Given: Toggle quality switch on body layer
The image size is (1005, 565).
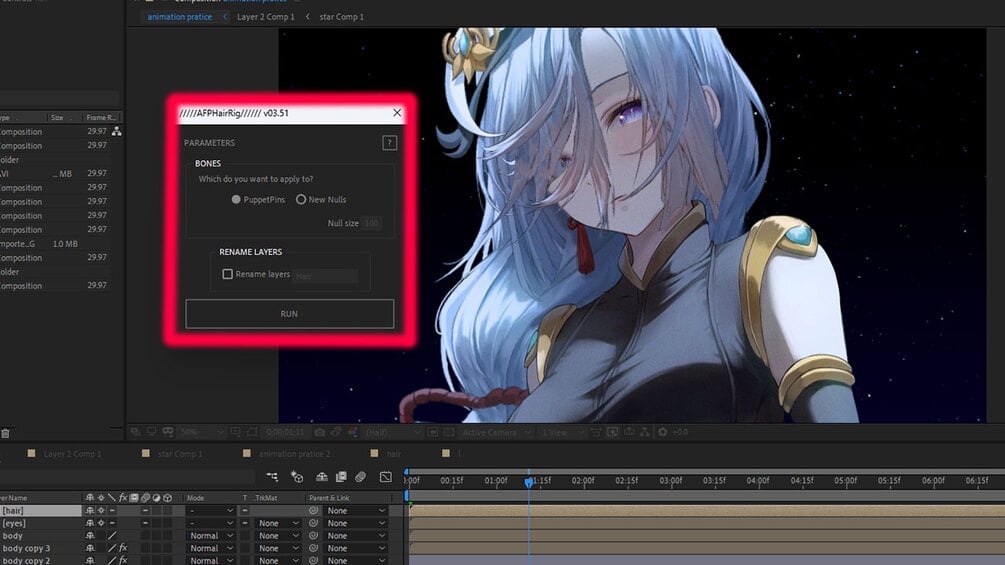Looking at the screenshot, I should pos(112,536).
